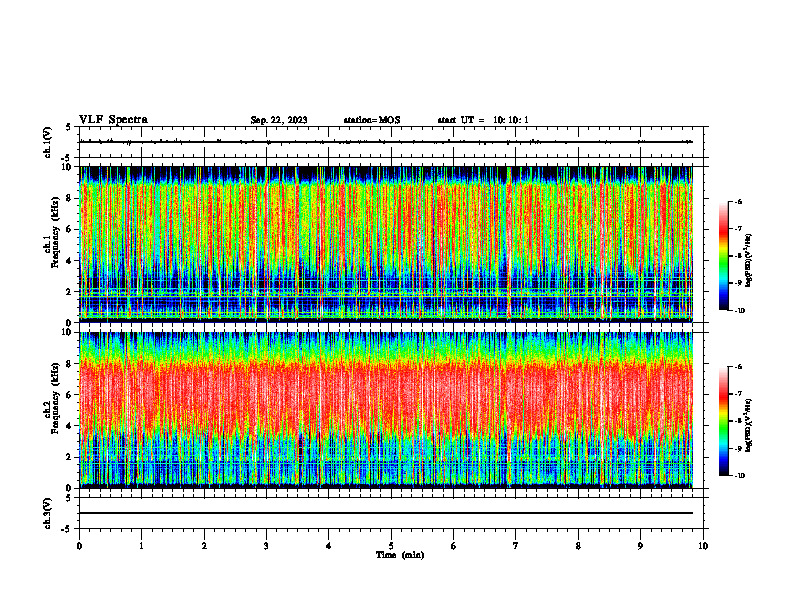Click time axis tick label "1"

click(141, 546)
